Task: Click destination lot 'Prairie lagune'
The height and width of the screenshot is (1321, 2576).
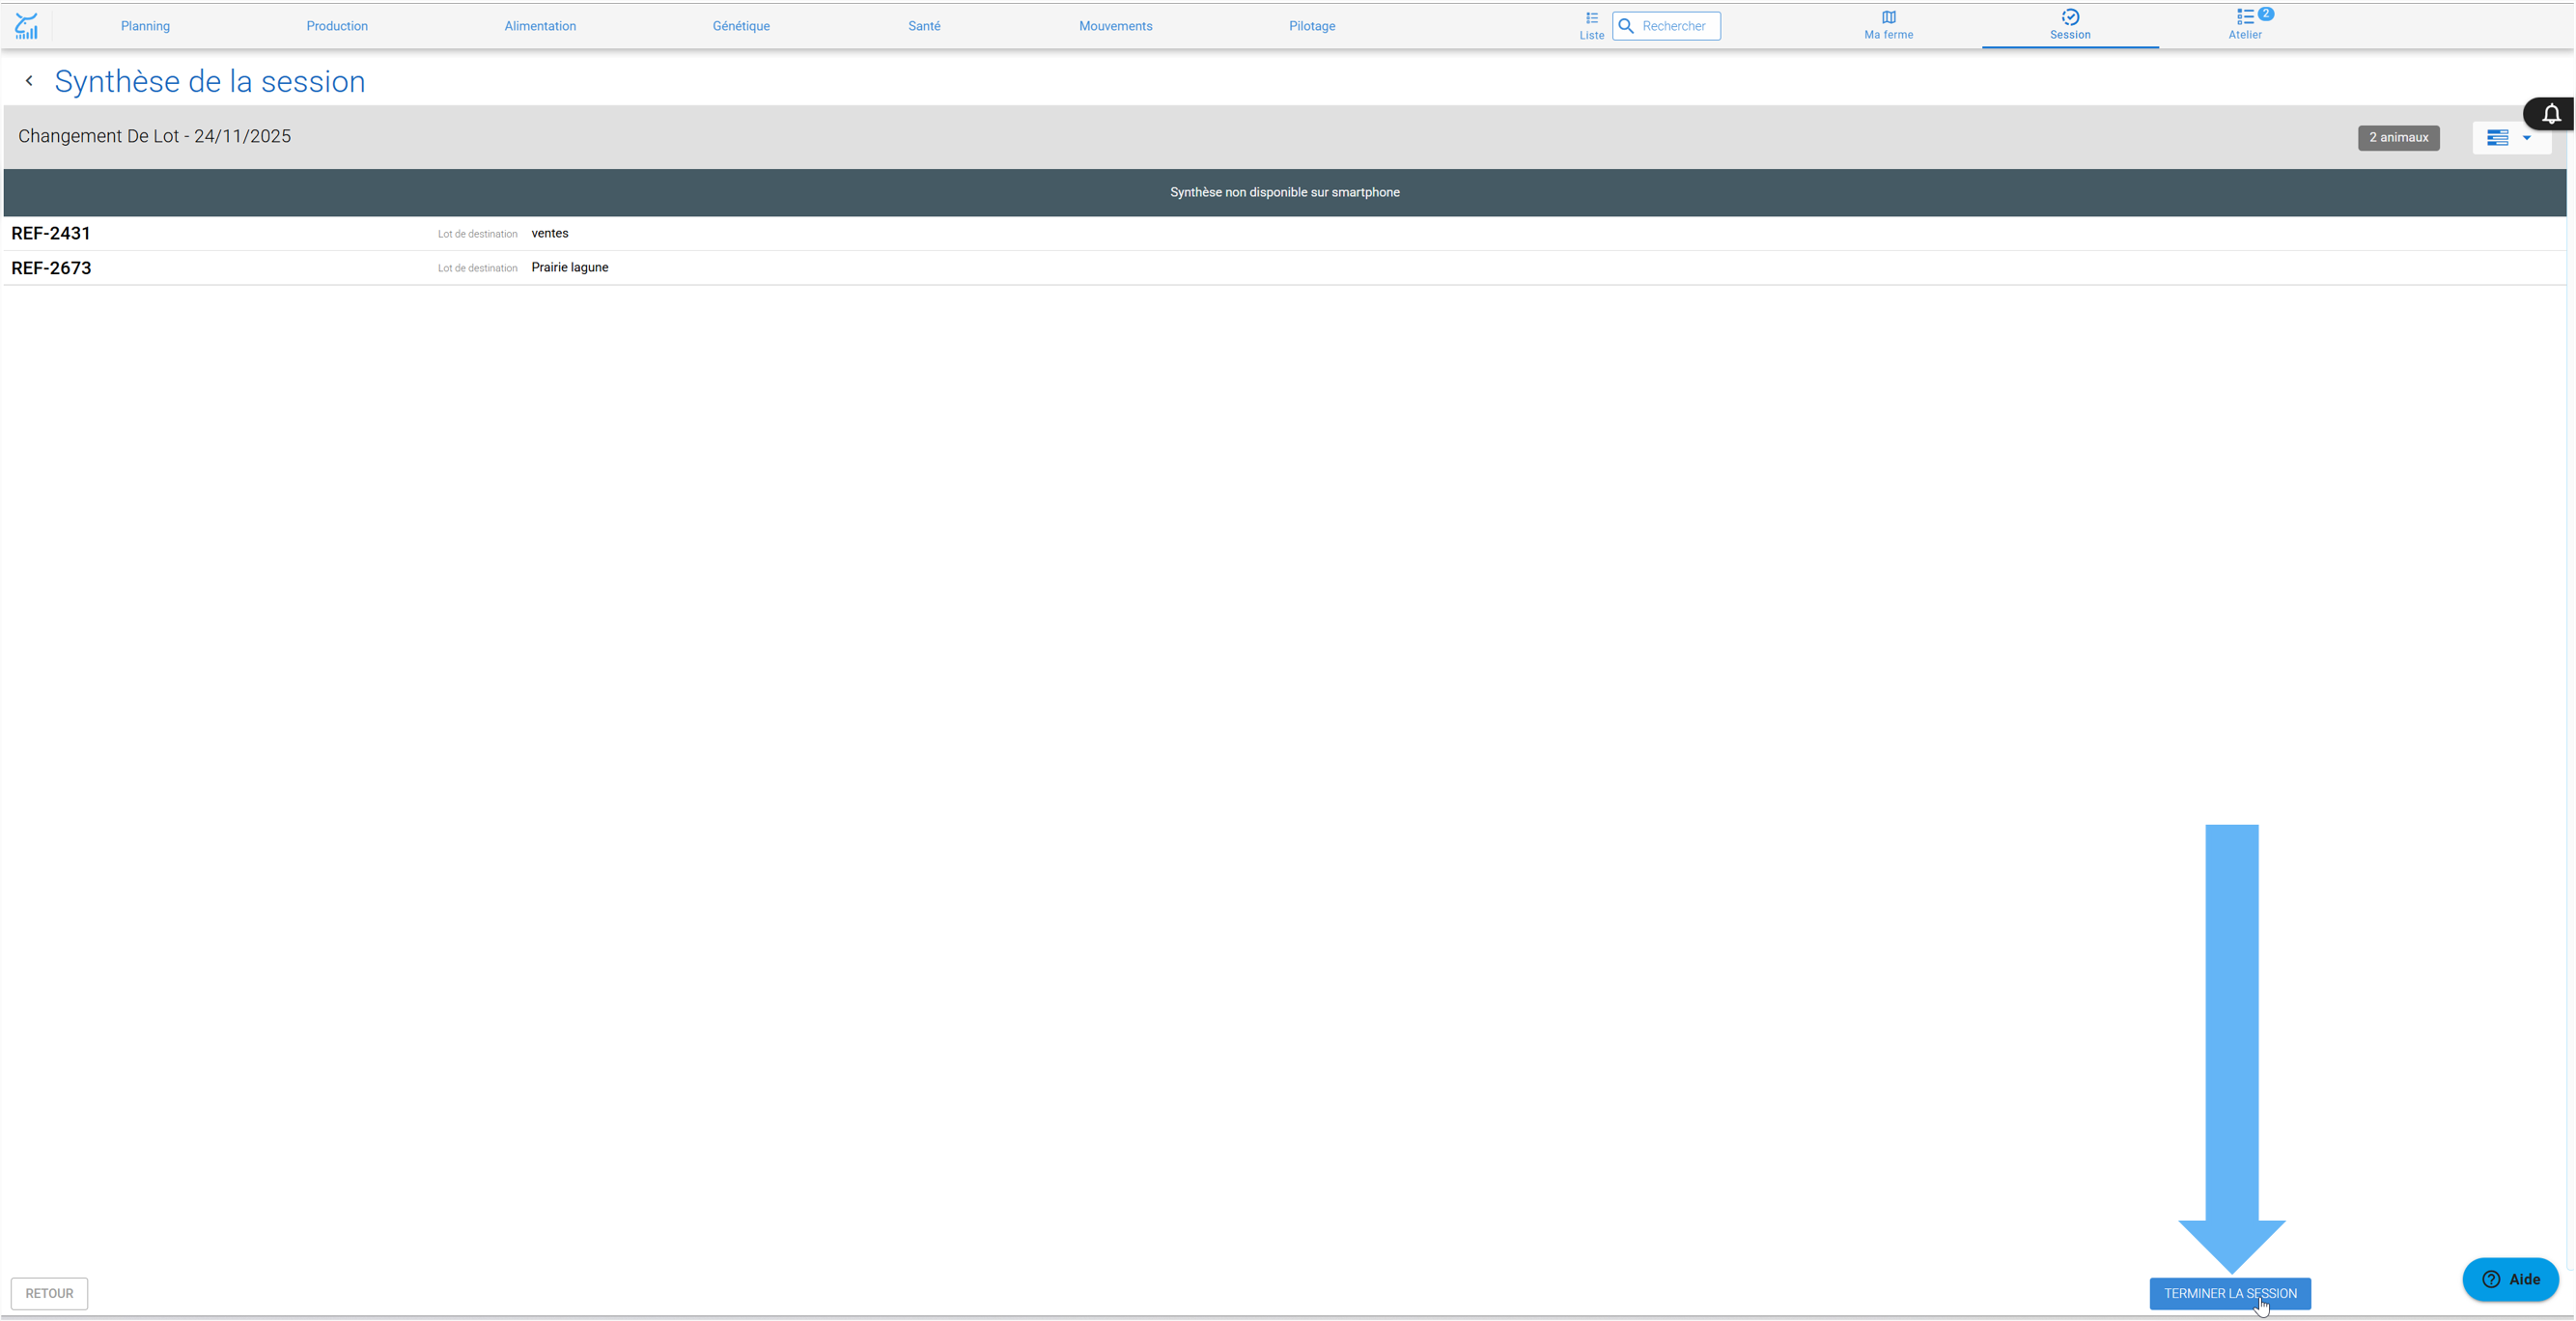Action: [570, 267]
